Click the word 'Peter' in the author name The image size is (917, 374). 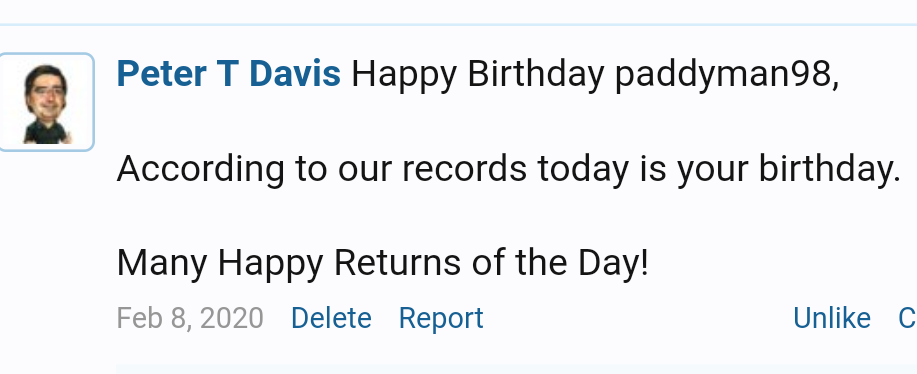point(162,74)
